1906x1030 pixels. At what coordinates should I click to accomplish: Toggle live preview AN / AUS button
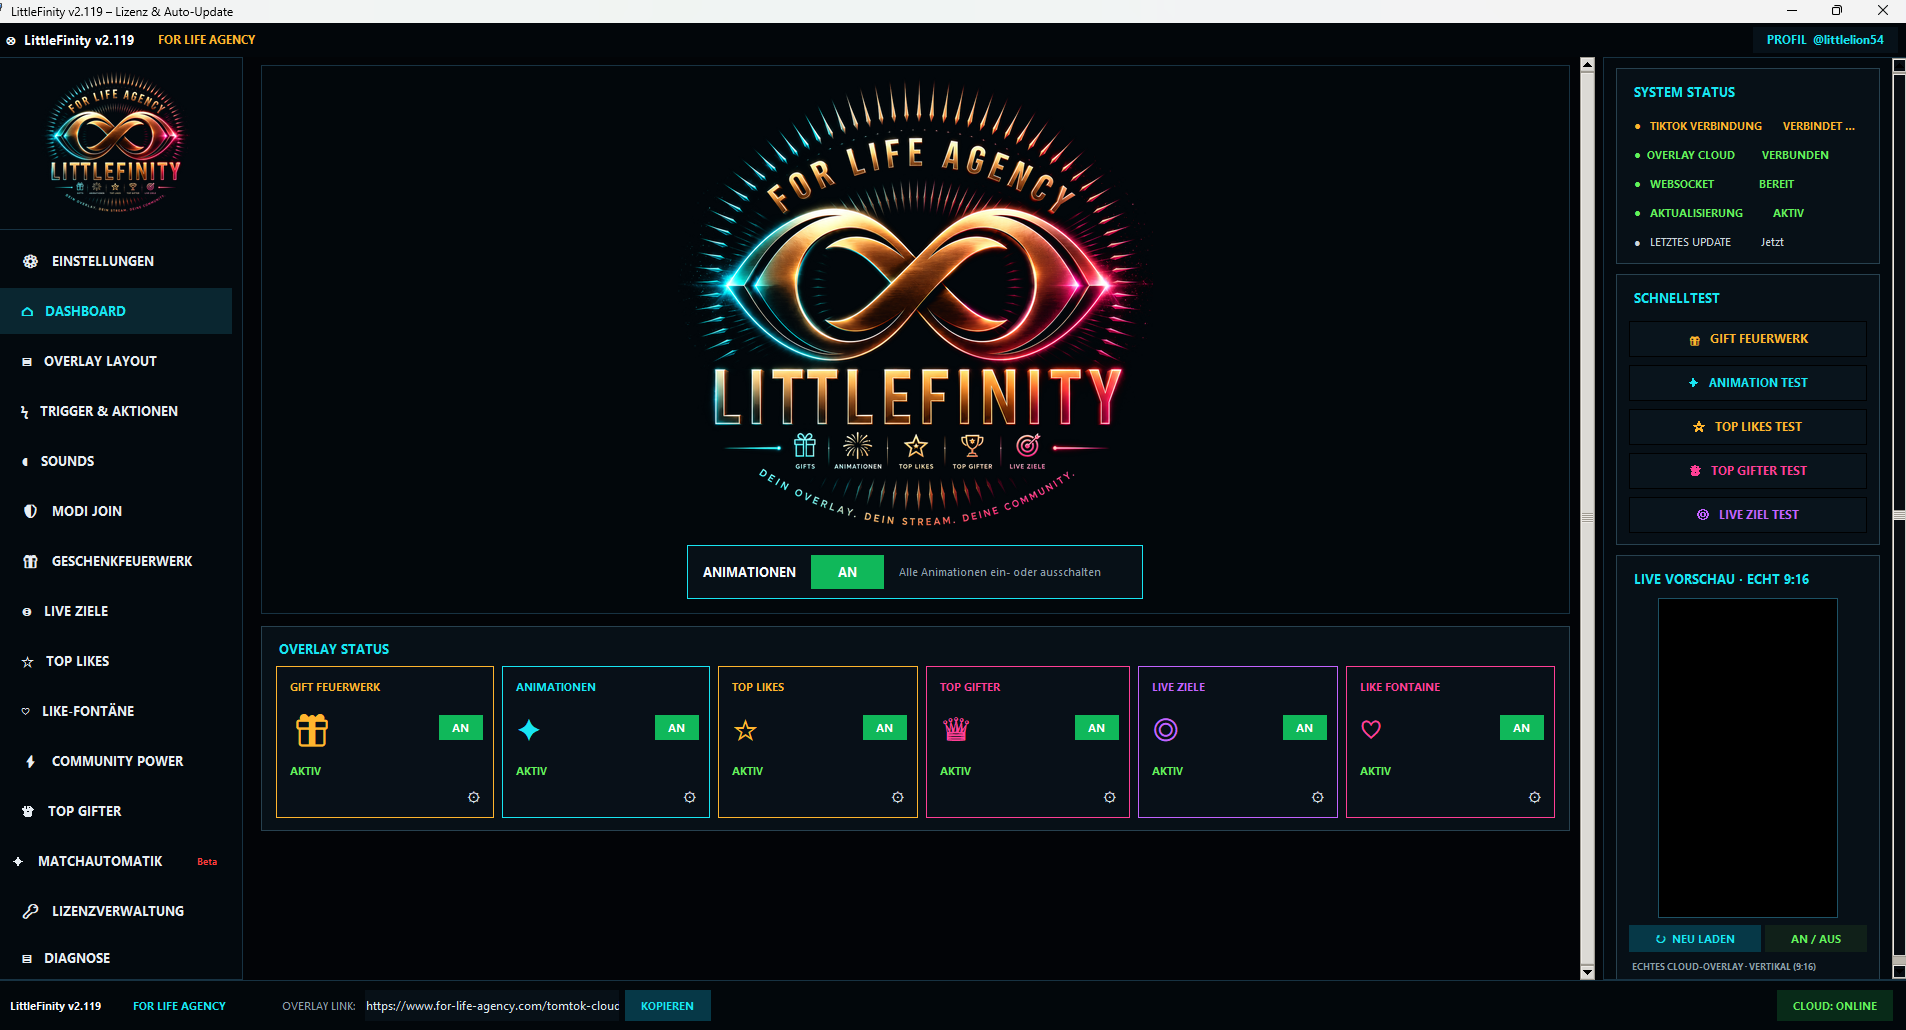(1816, 939)
